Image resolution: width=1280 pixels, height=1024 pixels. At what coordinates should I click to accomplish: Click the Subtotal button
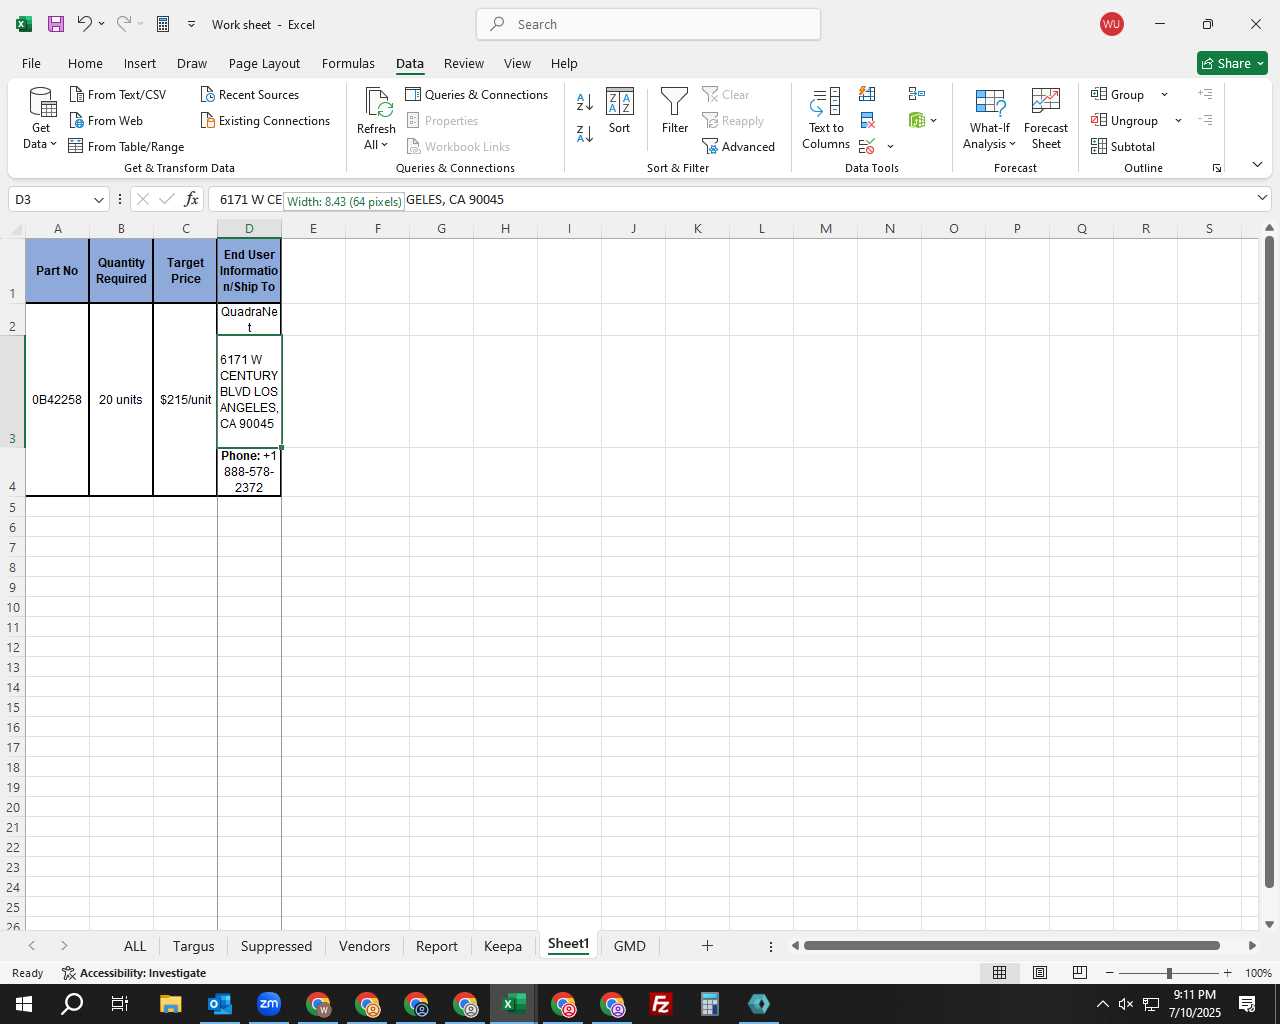[1123, 146]
